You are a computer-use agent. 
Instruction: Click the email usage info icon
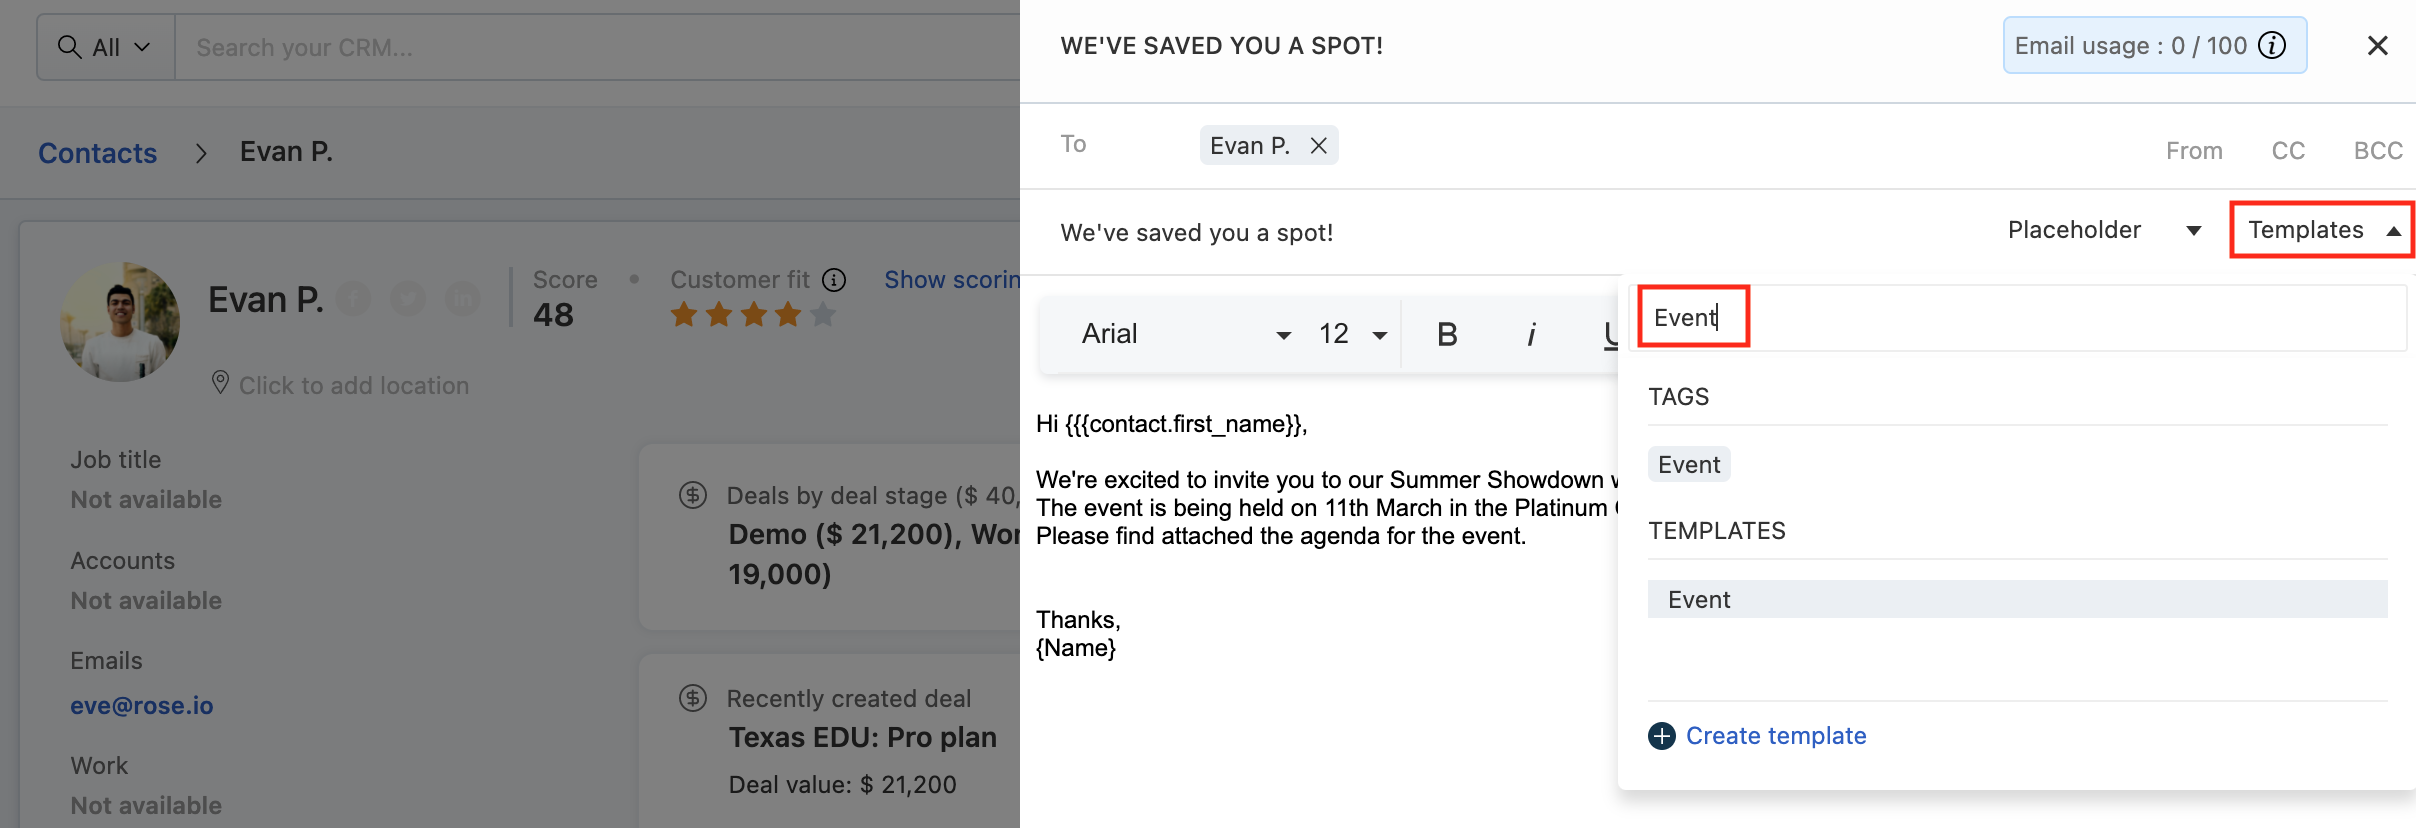(x=2272, y=46)
